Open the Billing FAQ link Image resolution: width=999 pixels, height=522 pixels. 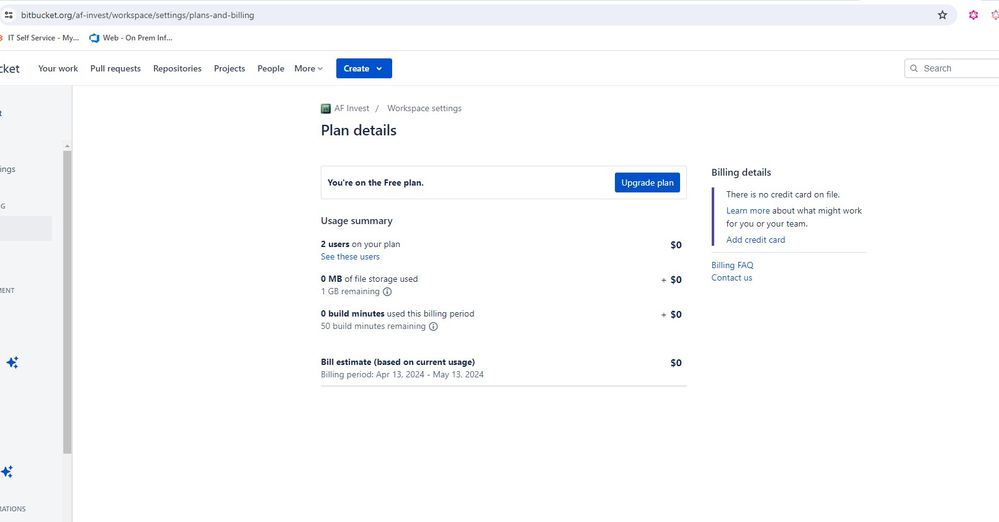[x=732, y=265]
